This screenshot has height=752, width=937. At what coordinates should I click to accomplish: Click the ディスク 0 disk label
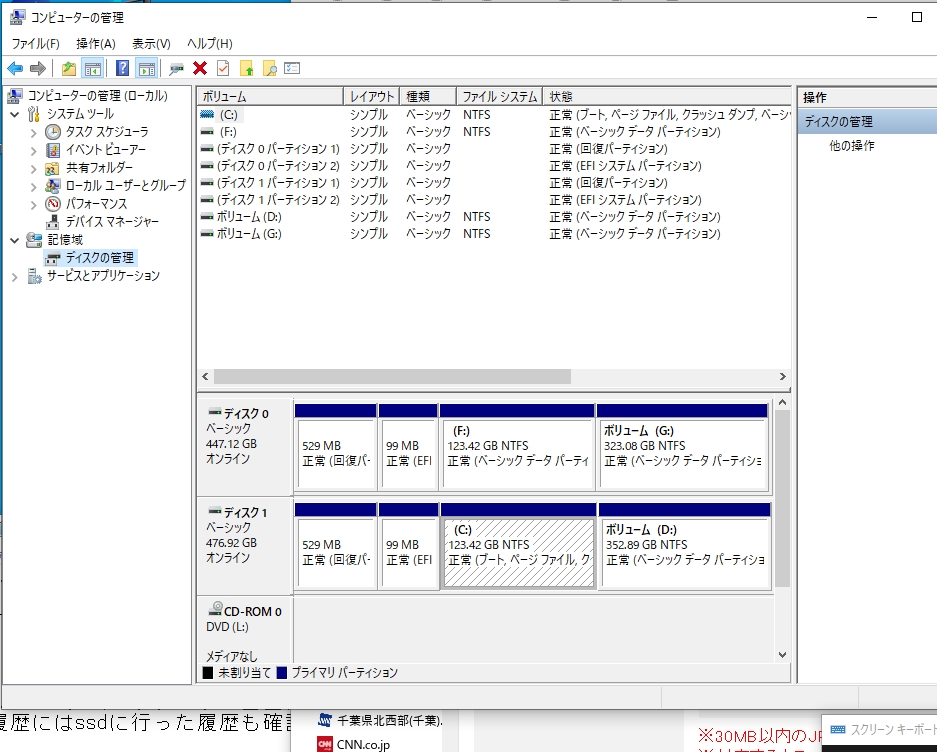pyautogui.click(x=245, y=446)
